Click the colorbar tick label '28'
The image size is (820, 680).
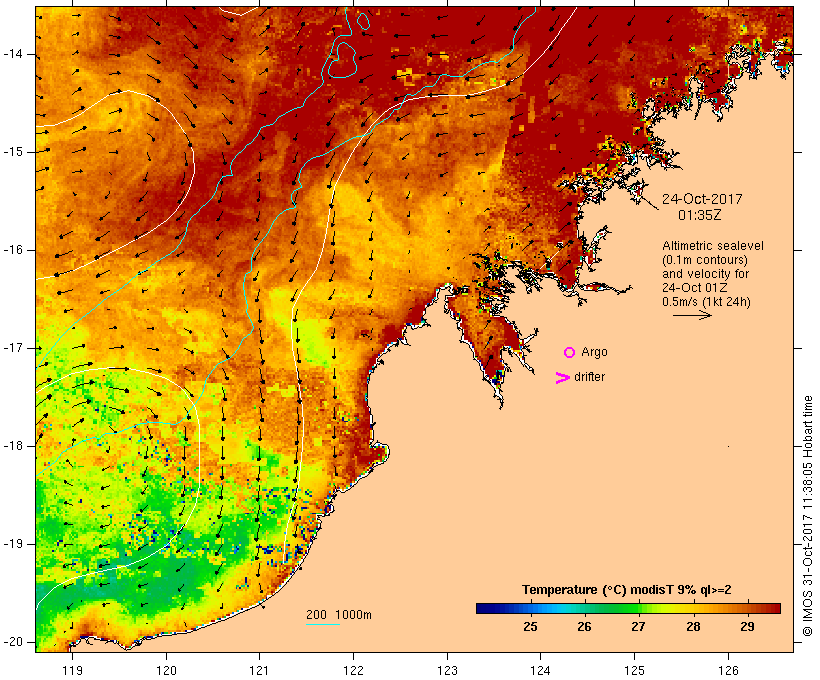pos(693,626)
